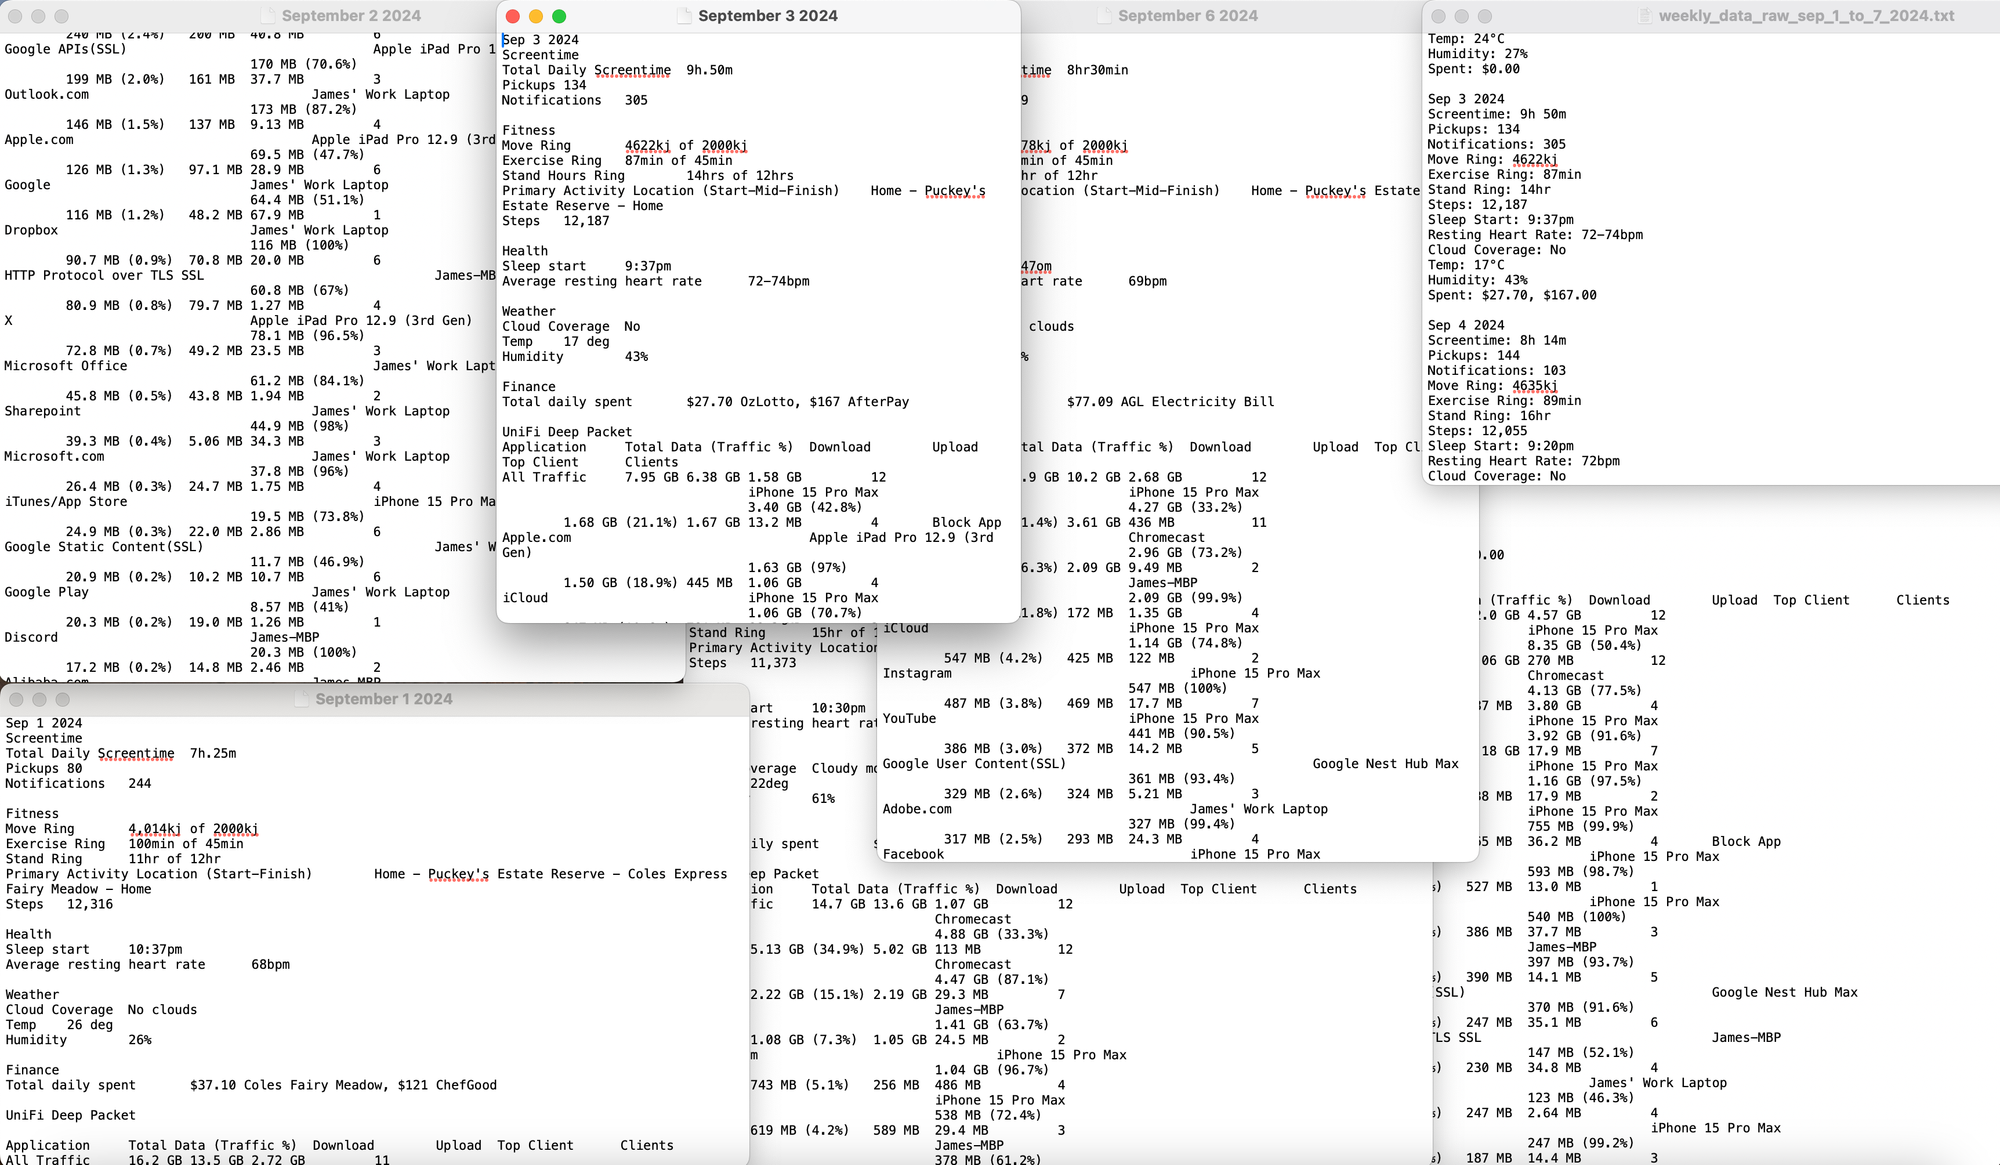This screenshot has height=1165, width=2000.
Task: Click 'Steps 12,187' in September 3 window
Action: coord(556,221)
